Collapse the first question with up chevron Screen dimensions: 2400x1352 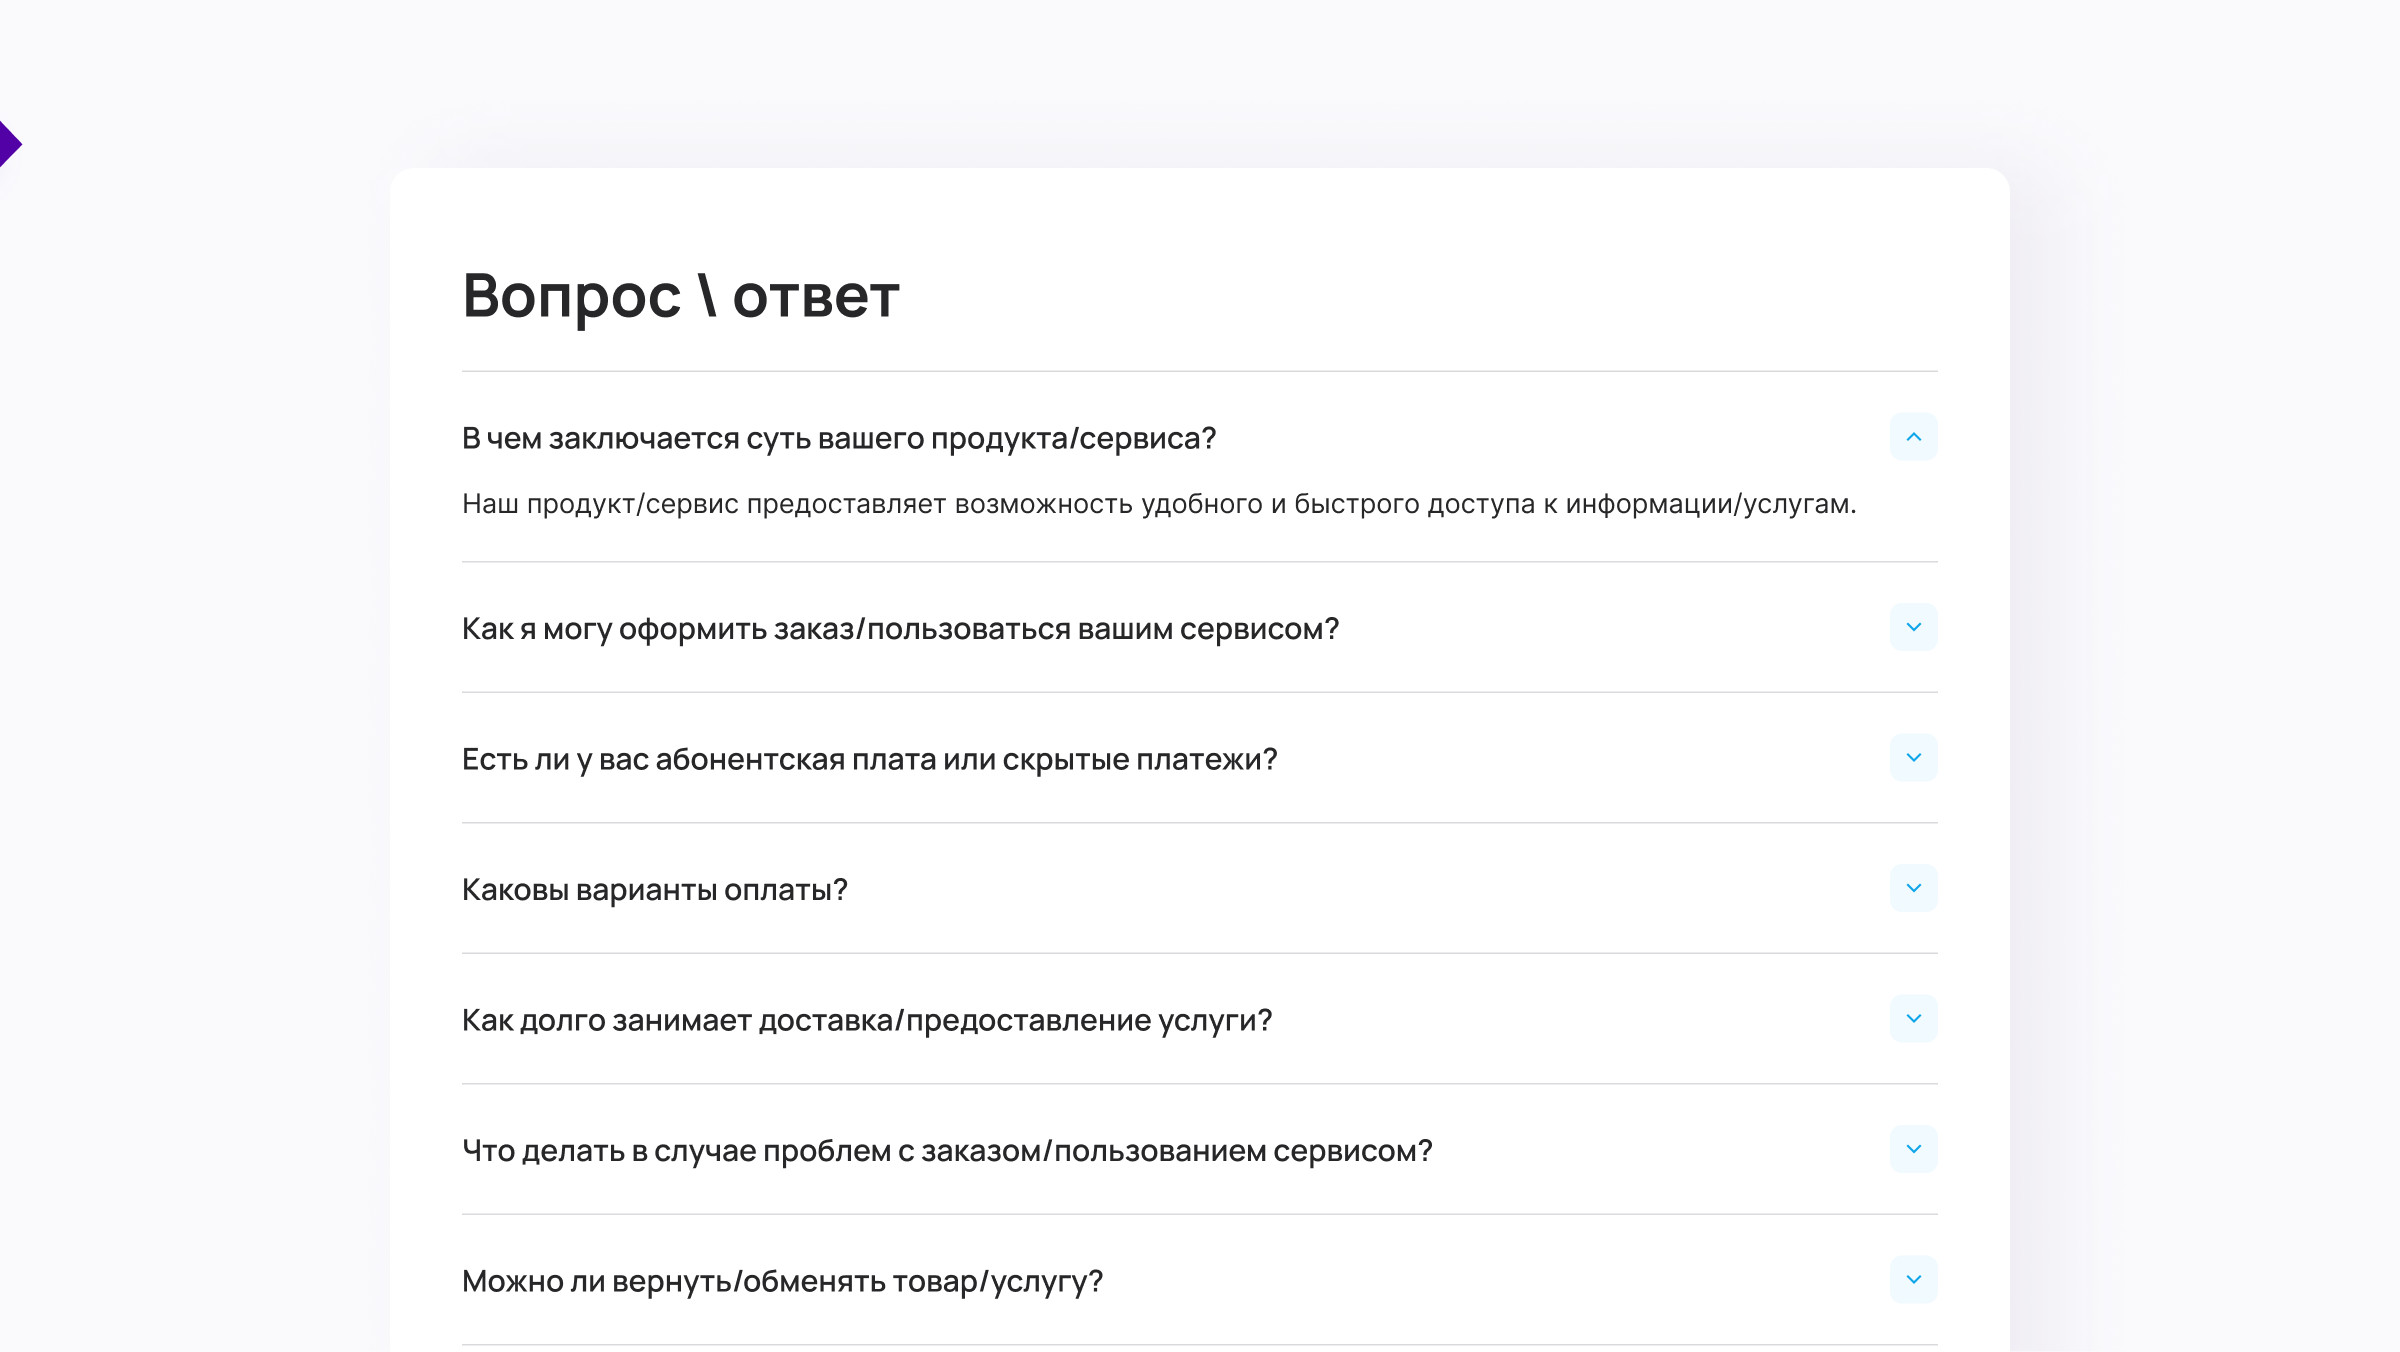click(x=1913, y=437)
